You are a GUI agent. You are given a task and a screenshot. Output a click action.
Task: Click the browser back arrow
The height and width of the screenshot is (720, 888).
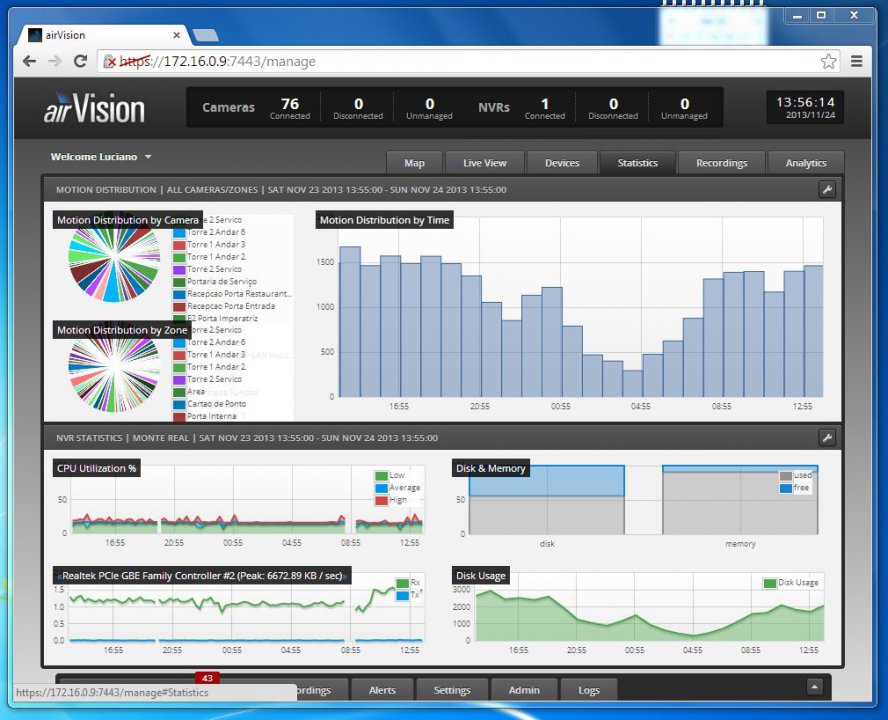click(32, 62)
